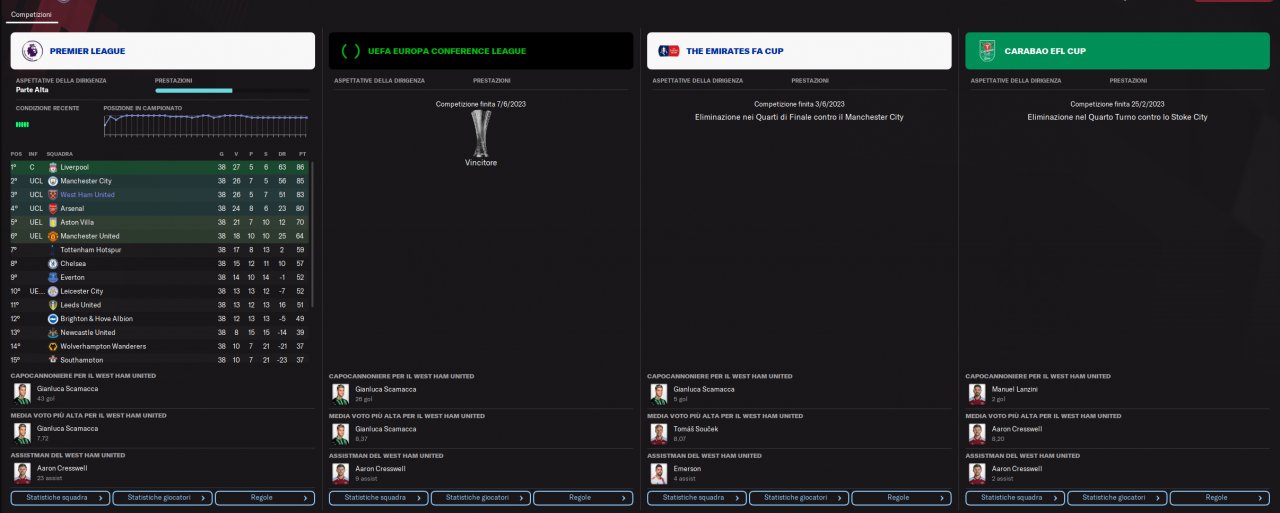Switch to the Competizioni tab
This screenshot has height=513, width=1280.
pyautogui.click(x=30, y=15)
